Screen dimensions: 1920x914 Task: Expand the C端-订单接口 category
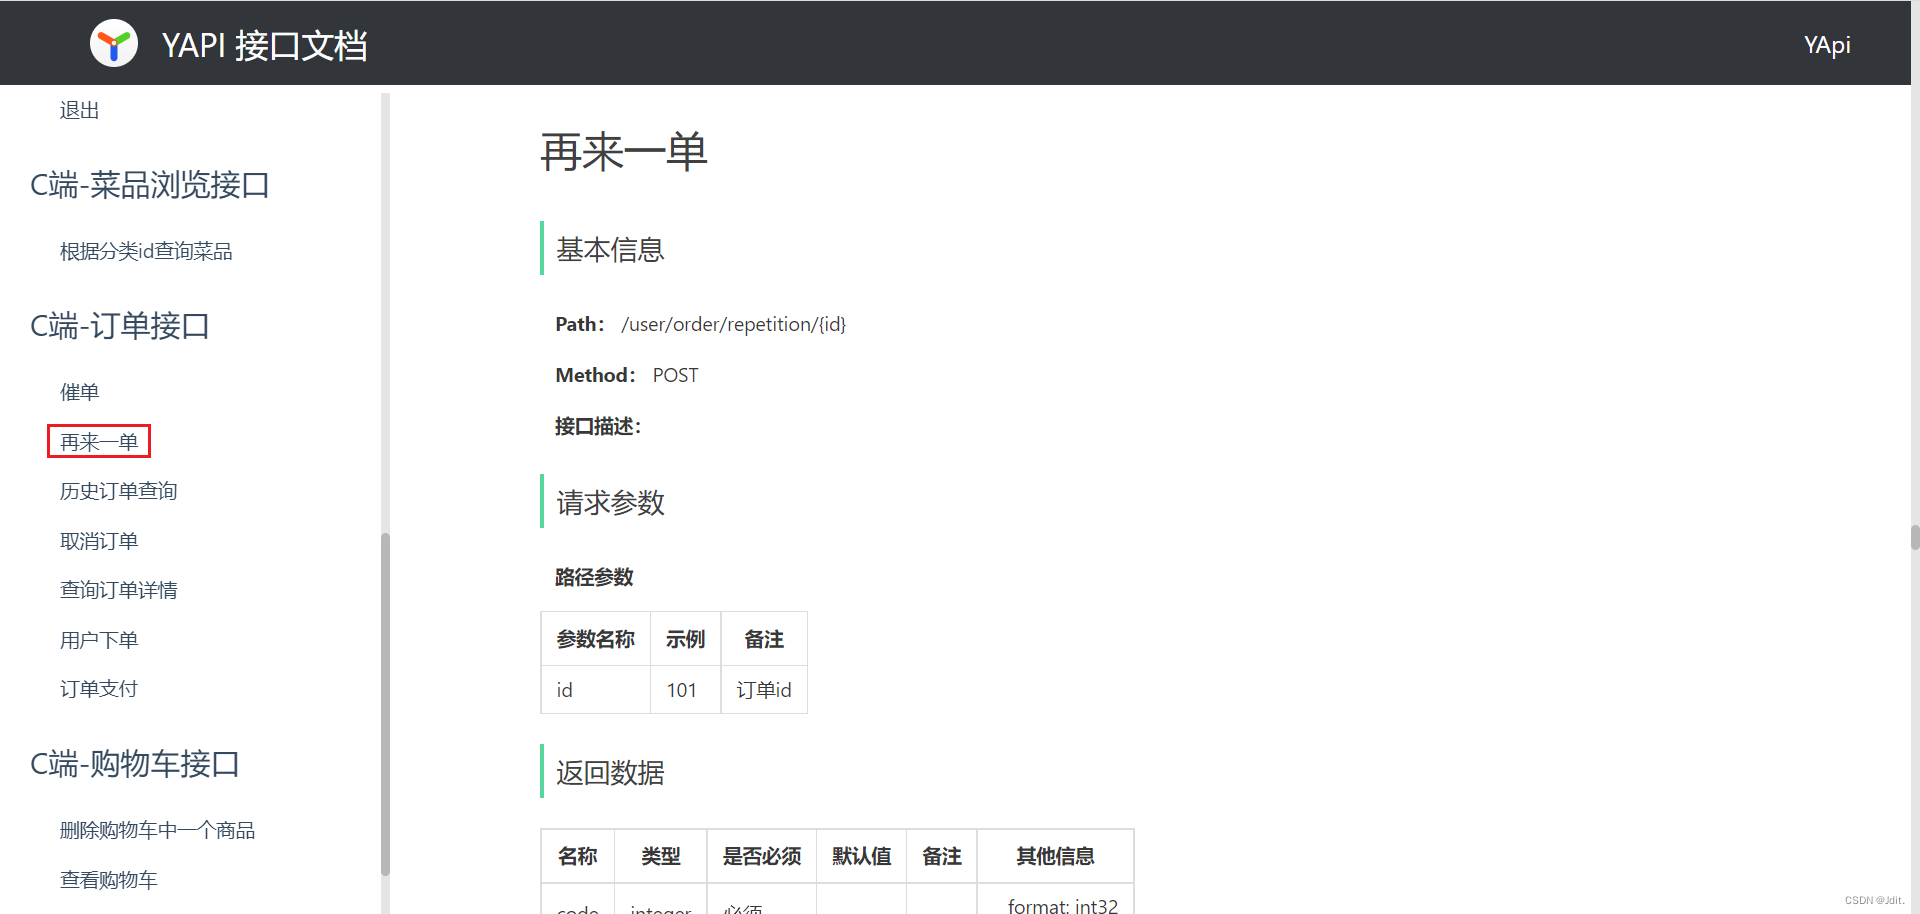click(x=119, y=325)
